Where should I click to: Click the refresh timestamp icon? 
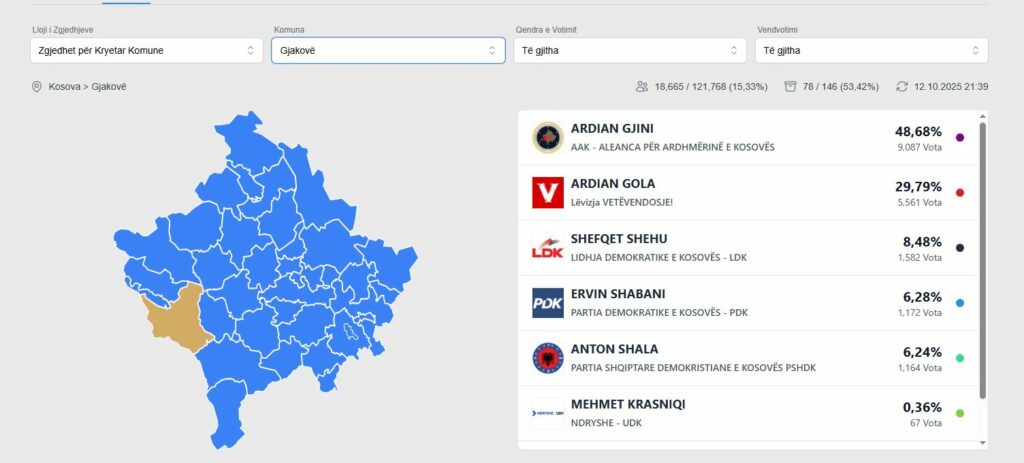[902, 87]
